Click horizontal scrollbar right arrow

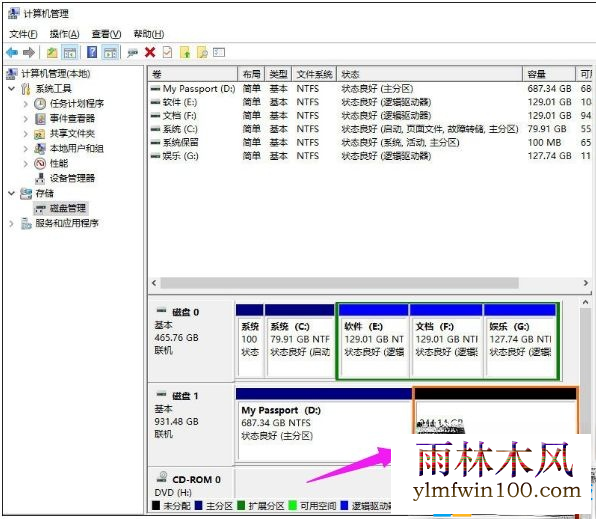coord(585,283)
